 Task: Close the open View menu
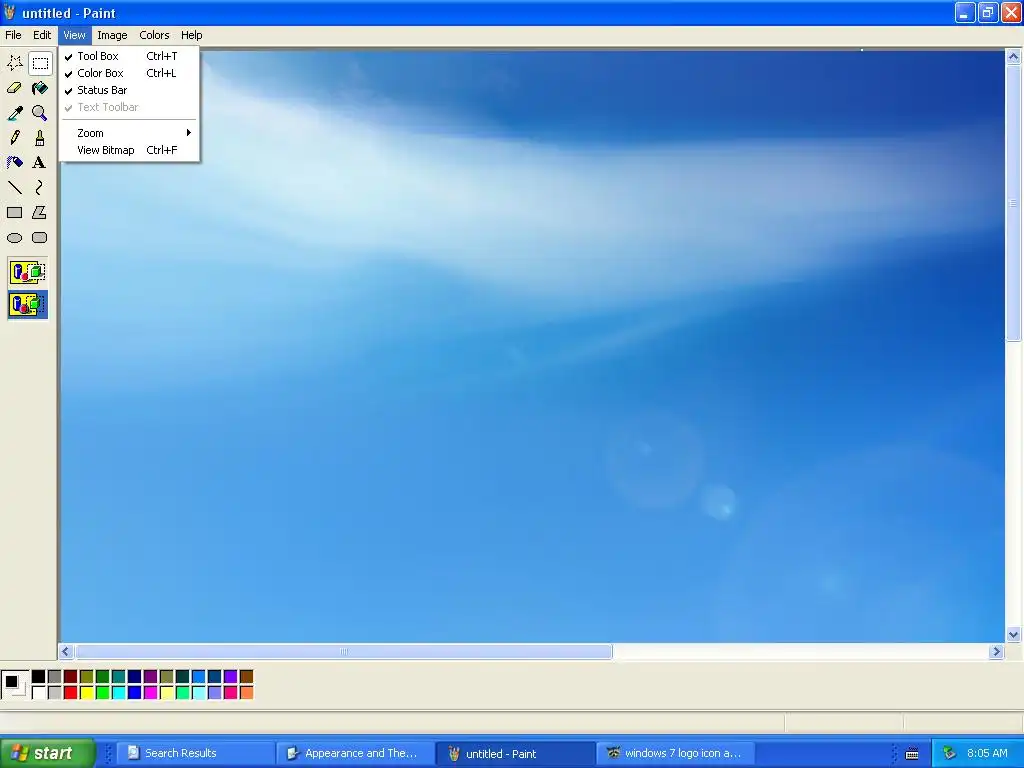[74, 35]
